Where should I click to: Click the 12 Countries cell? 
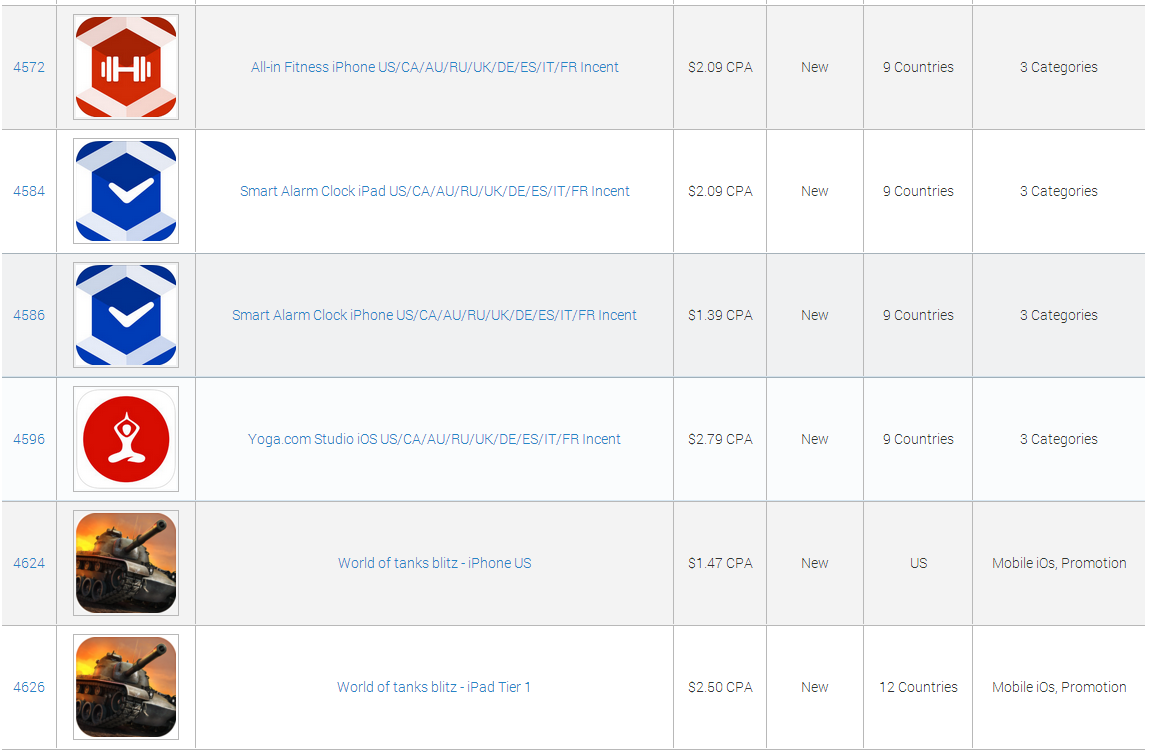pos(918,687)
